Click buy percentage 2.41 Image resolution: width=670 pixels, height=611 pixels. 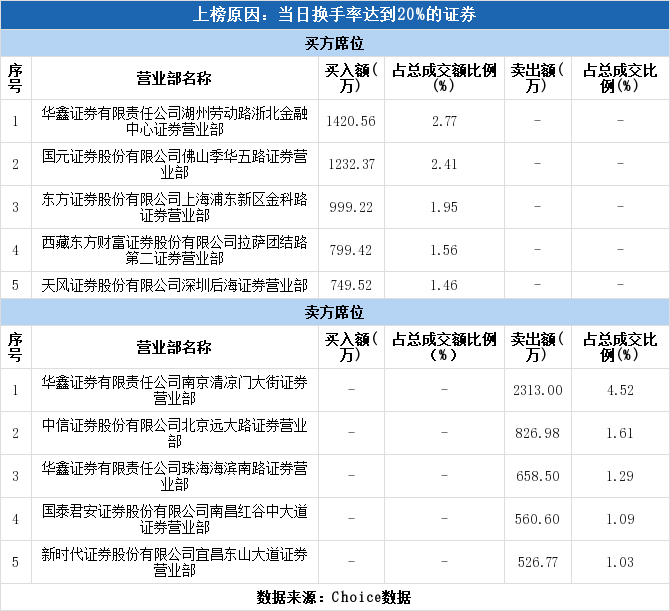coord(444,164)
